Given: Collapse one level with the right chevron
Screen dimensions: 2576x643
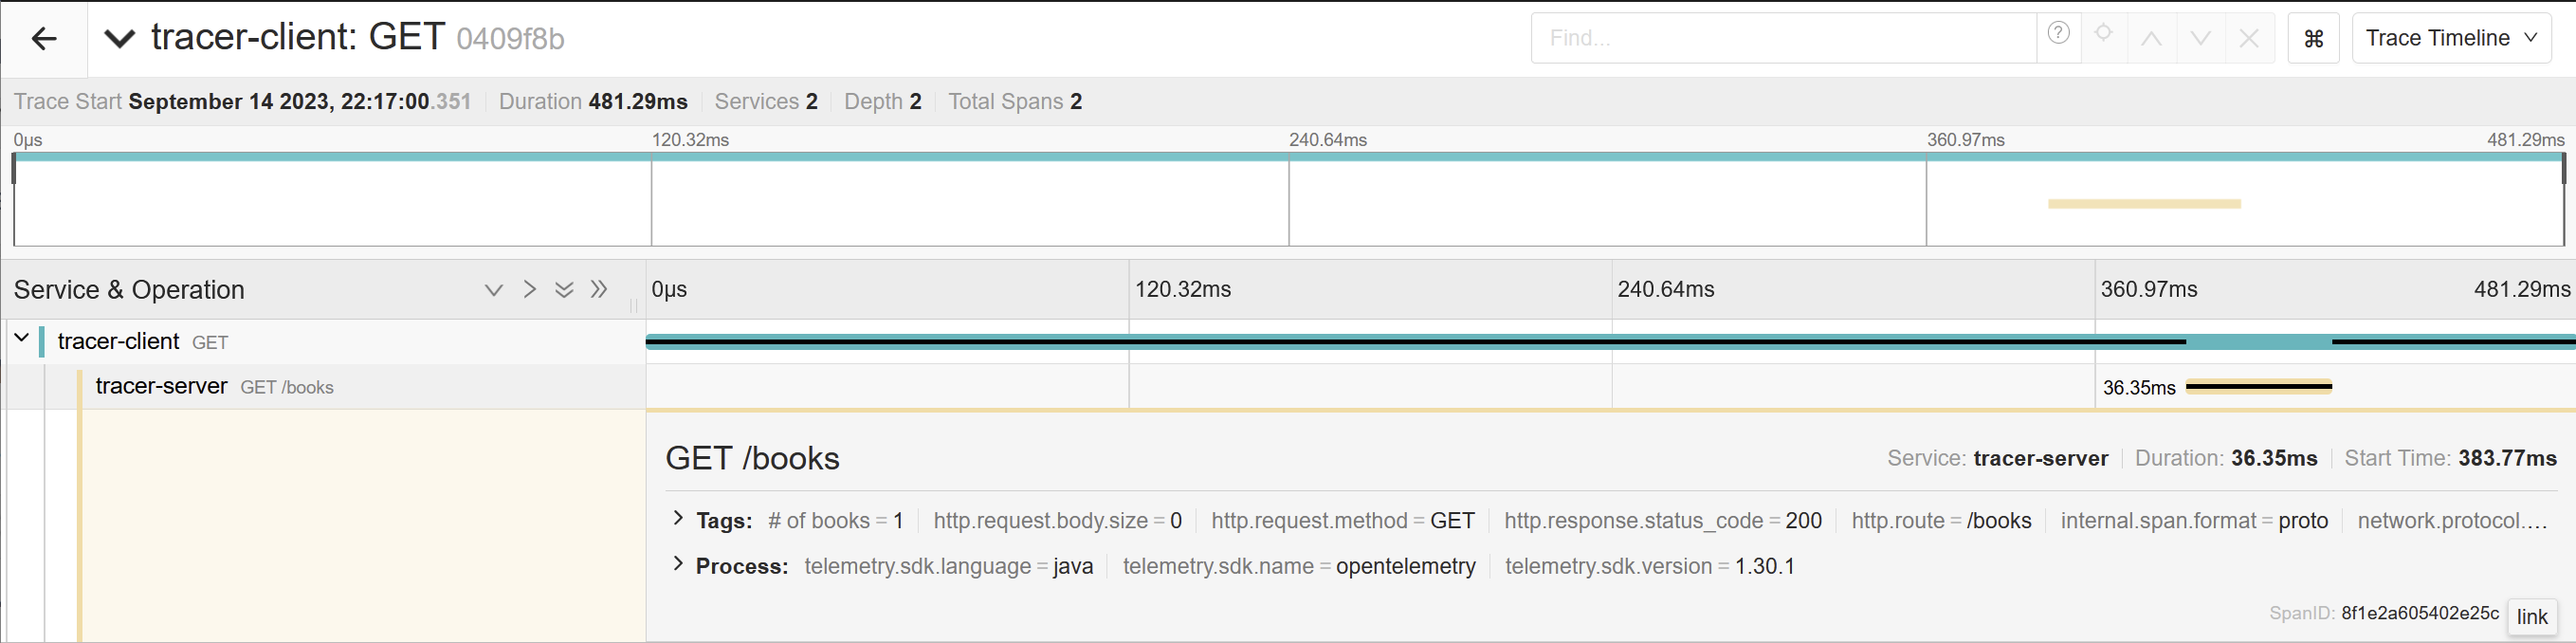Looking at the screenshot, I should pyautogui.click(x=529, y=290).
